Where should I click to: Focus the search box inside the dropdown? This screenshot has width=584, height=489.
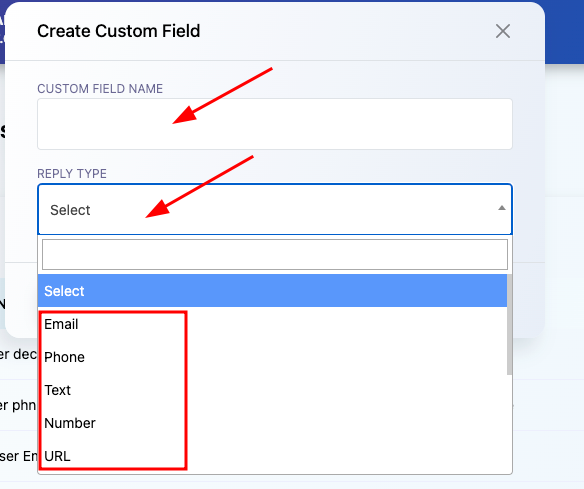point(275,255)
